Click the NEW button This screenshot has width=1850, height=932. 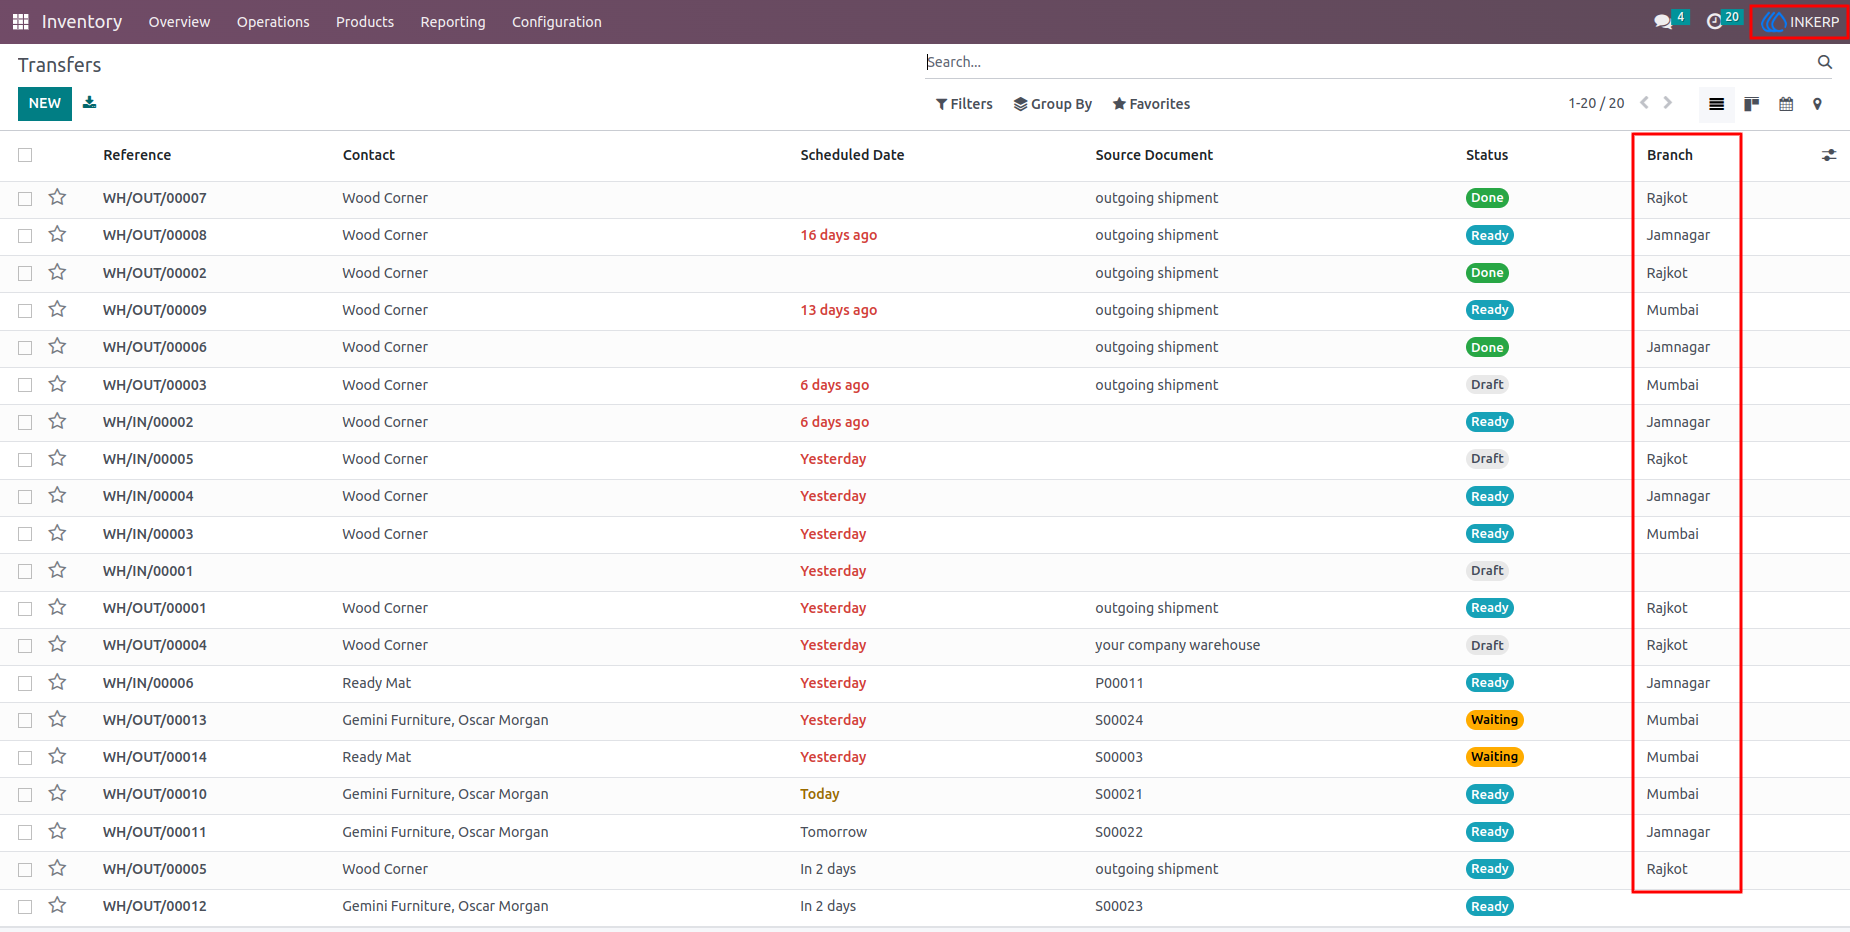tap(45, 103)
